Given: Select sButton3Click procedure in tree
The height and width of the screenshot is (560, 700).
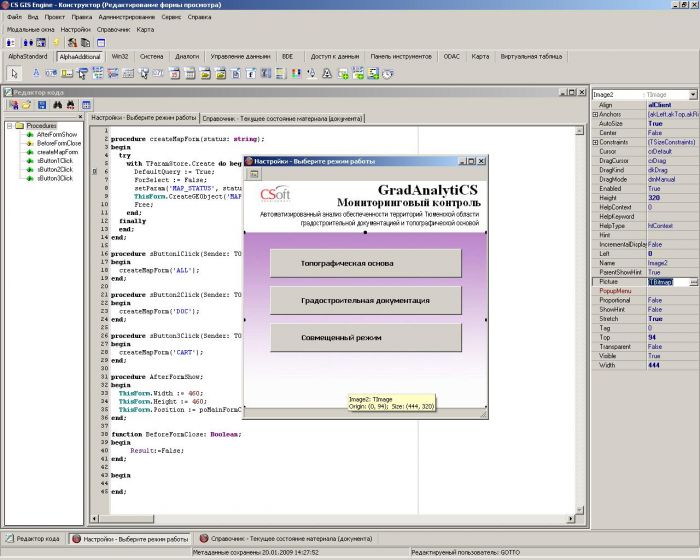Looking at the screenshot, I should pos(55,178).
